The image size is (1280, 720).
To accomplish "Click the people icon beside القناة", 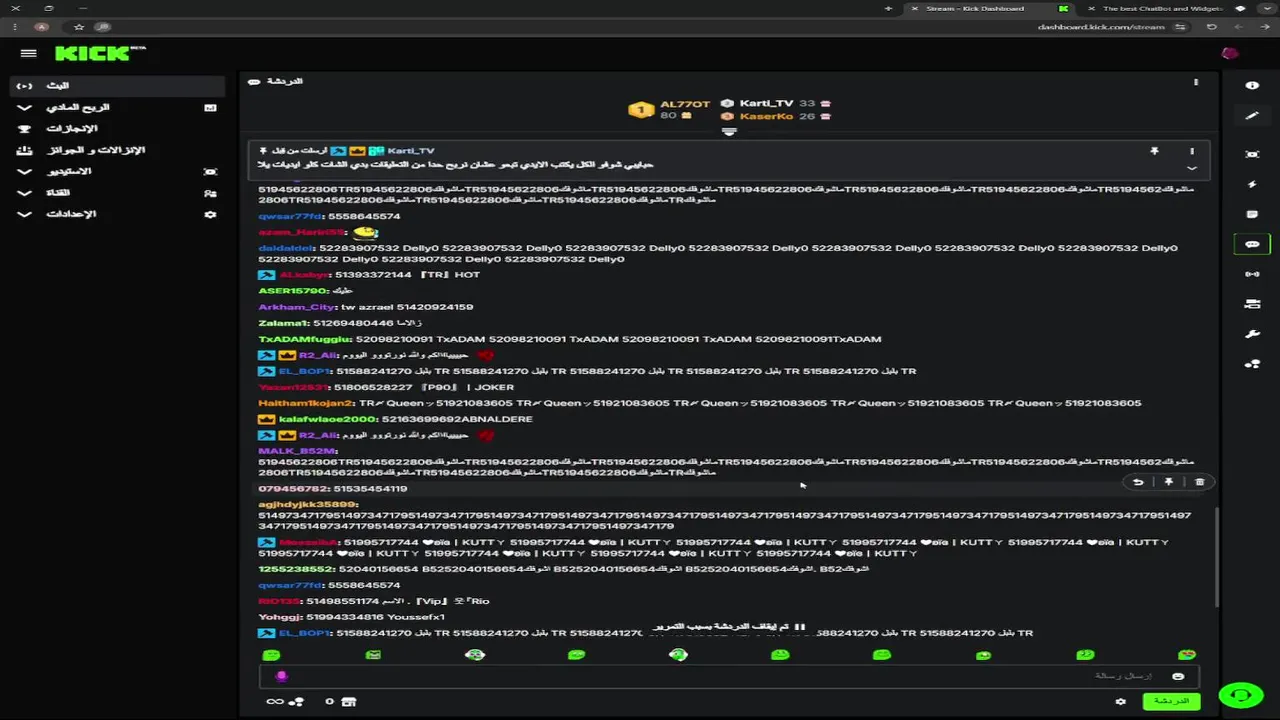I will pos(210,193).
